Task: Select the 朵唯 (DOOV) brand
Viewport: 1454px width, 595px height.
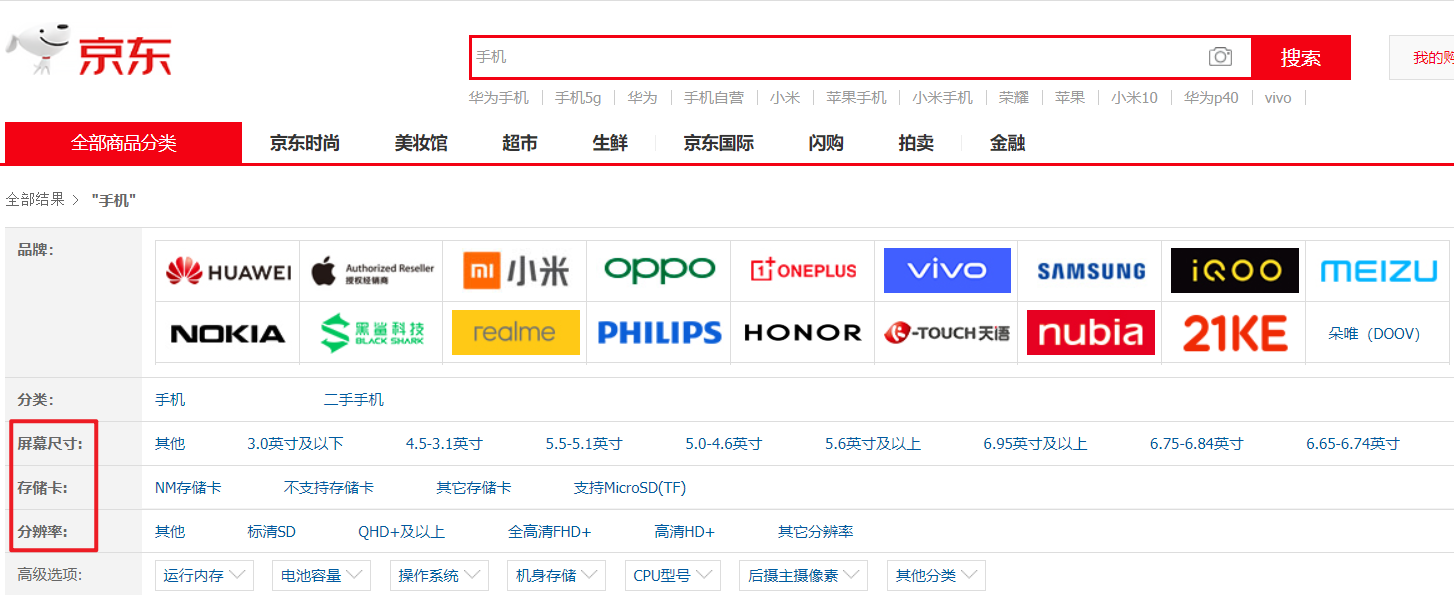Action: [x=1374, y=333]
